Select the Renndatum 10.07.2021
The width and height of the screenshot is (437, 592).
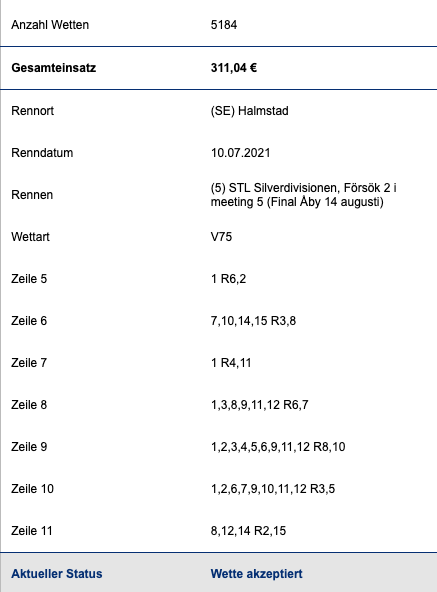coord(240,153)
